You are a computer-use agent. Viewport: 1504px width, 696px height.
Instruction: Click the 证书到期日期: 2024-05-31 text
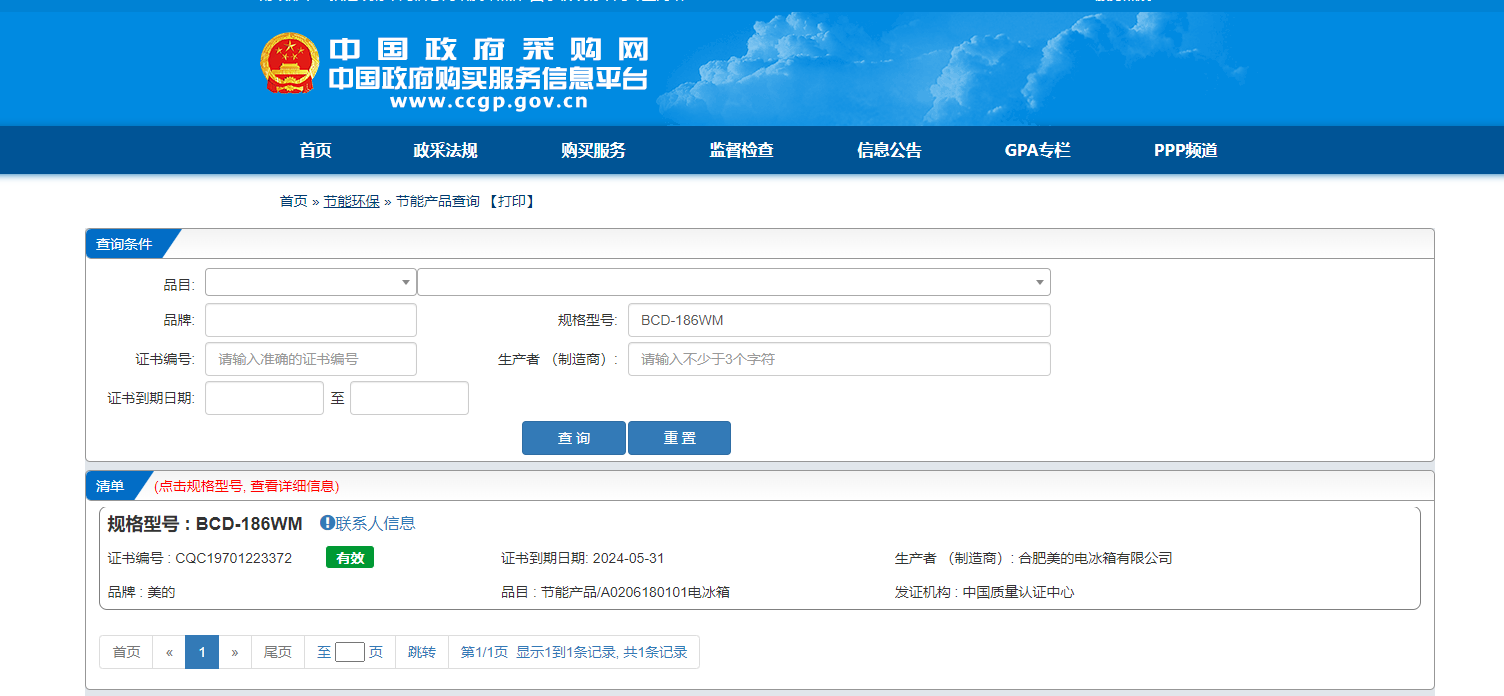click(x=583, y=558)
